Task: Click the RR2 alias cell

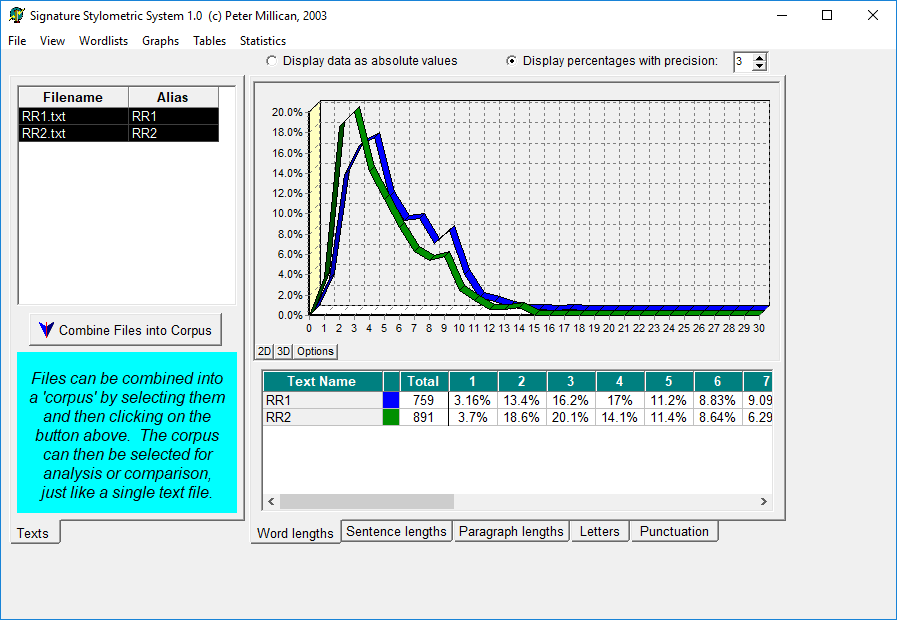Action: 174,133
